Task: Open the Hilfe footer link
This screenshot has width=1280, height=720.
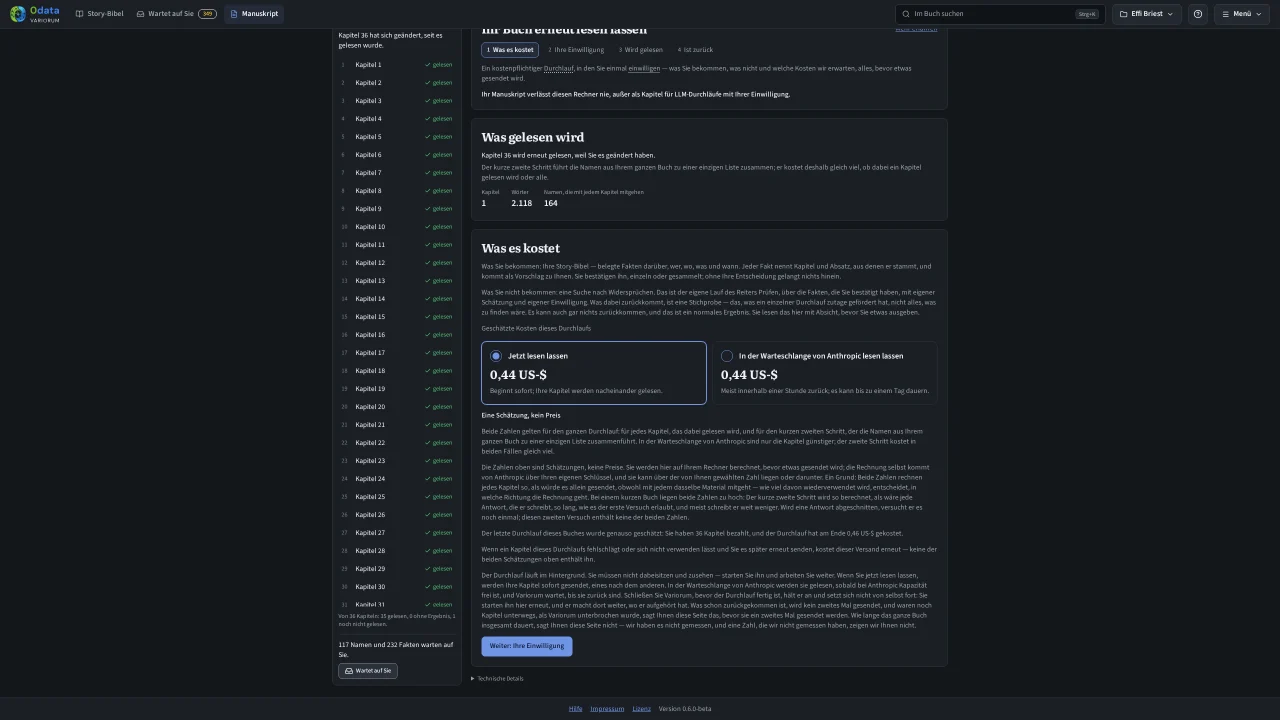Action: 575,709
